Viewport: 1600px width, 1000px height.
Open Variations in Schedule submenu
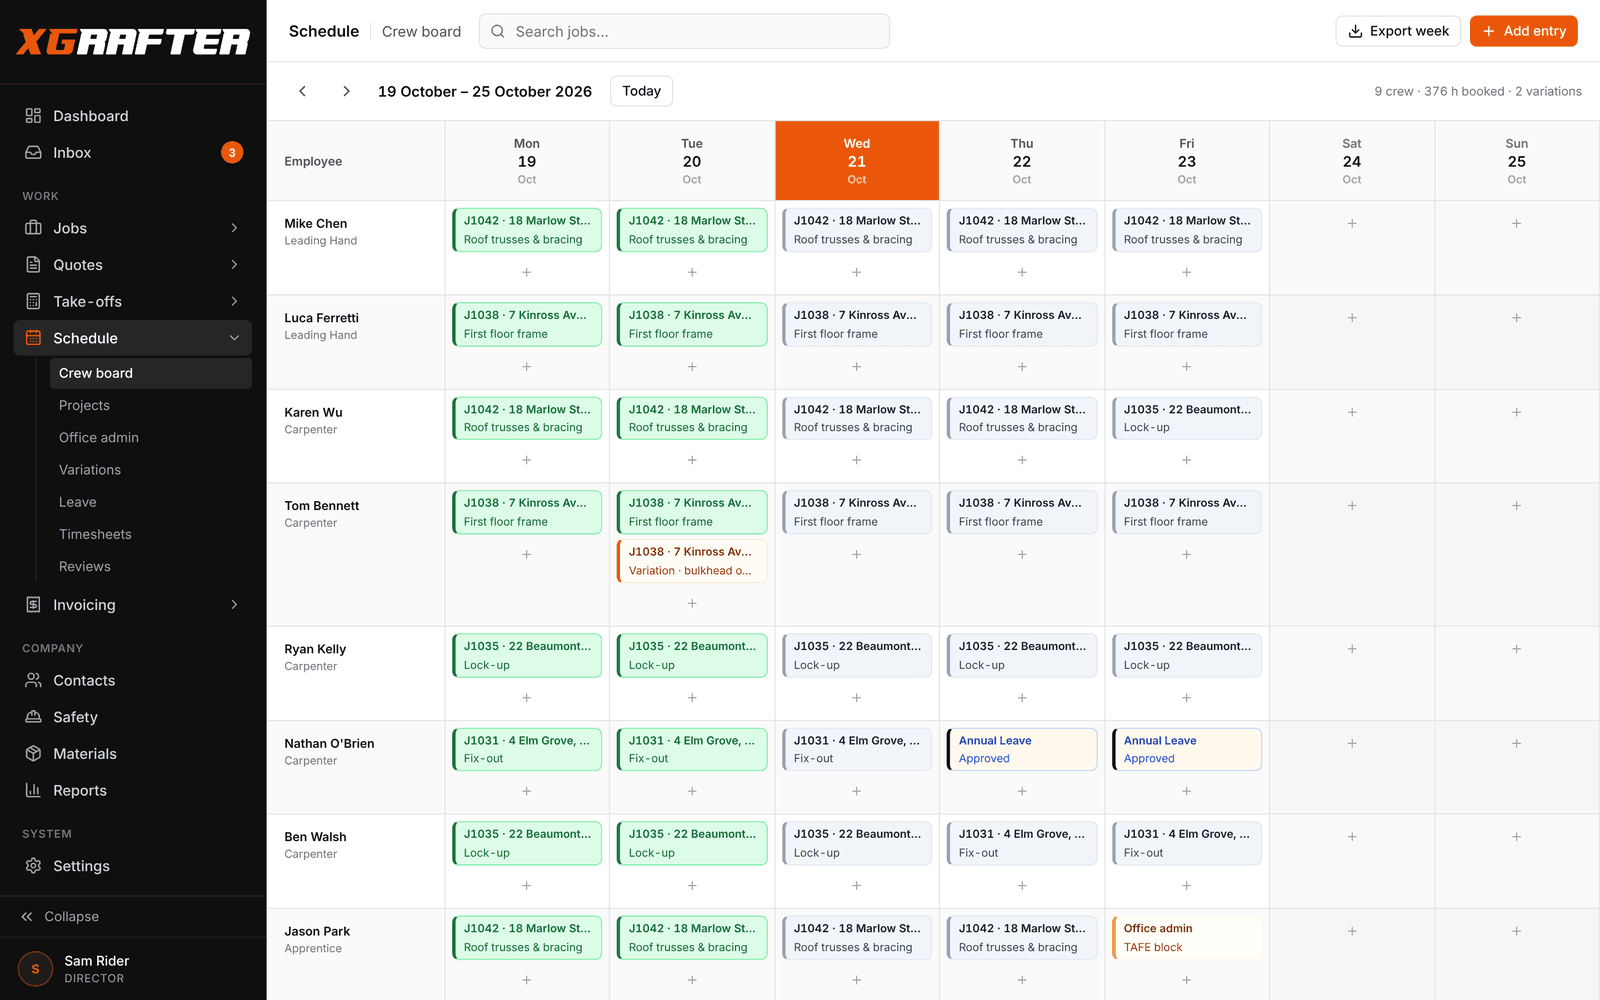(151, 470)
